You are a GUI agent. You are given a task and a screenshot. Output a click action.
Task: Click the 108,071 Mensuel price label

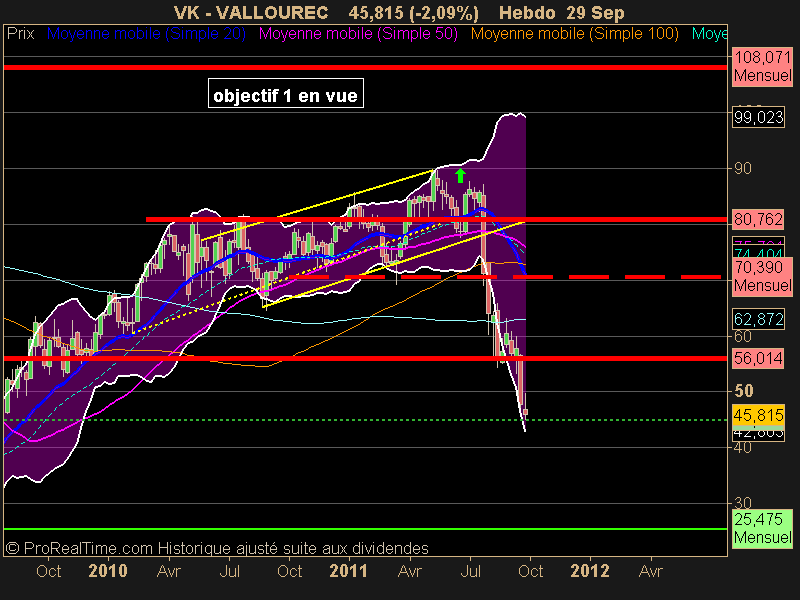point(762,66)
